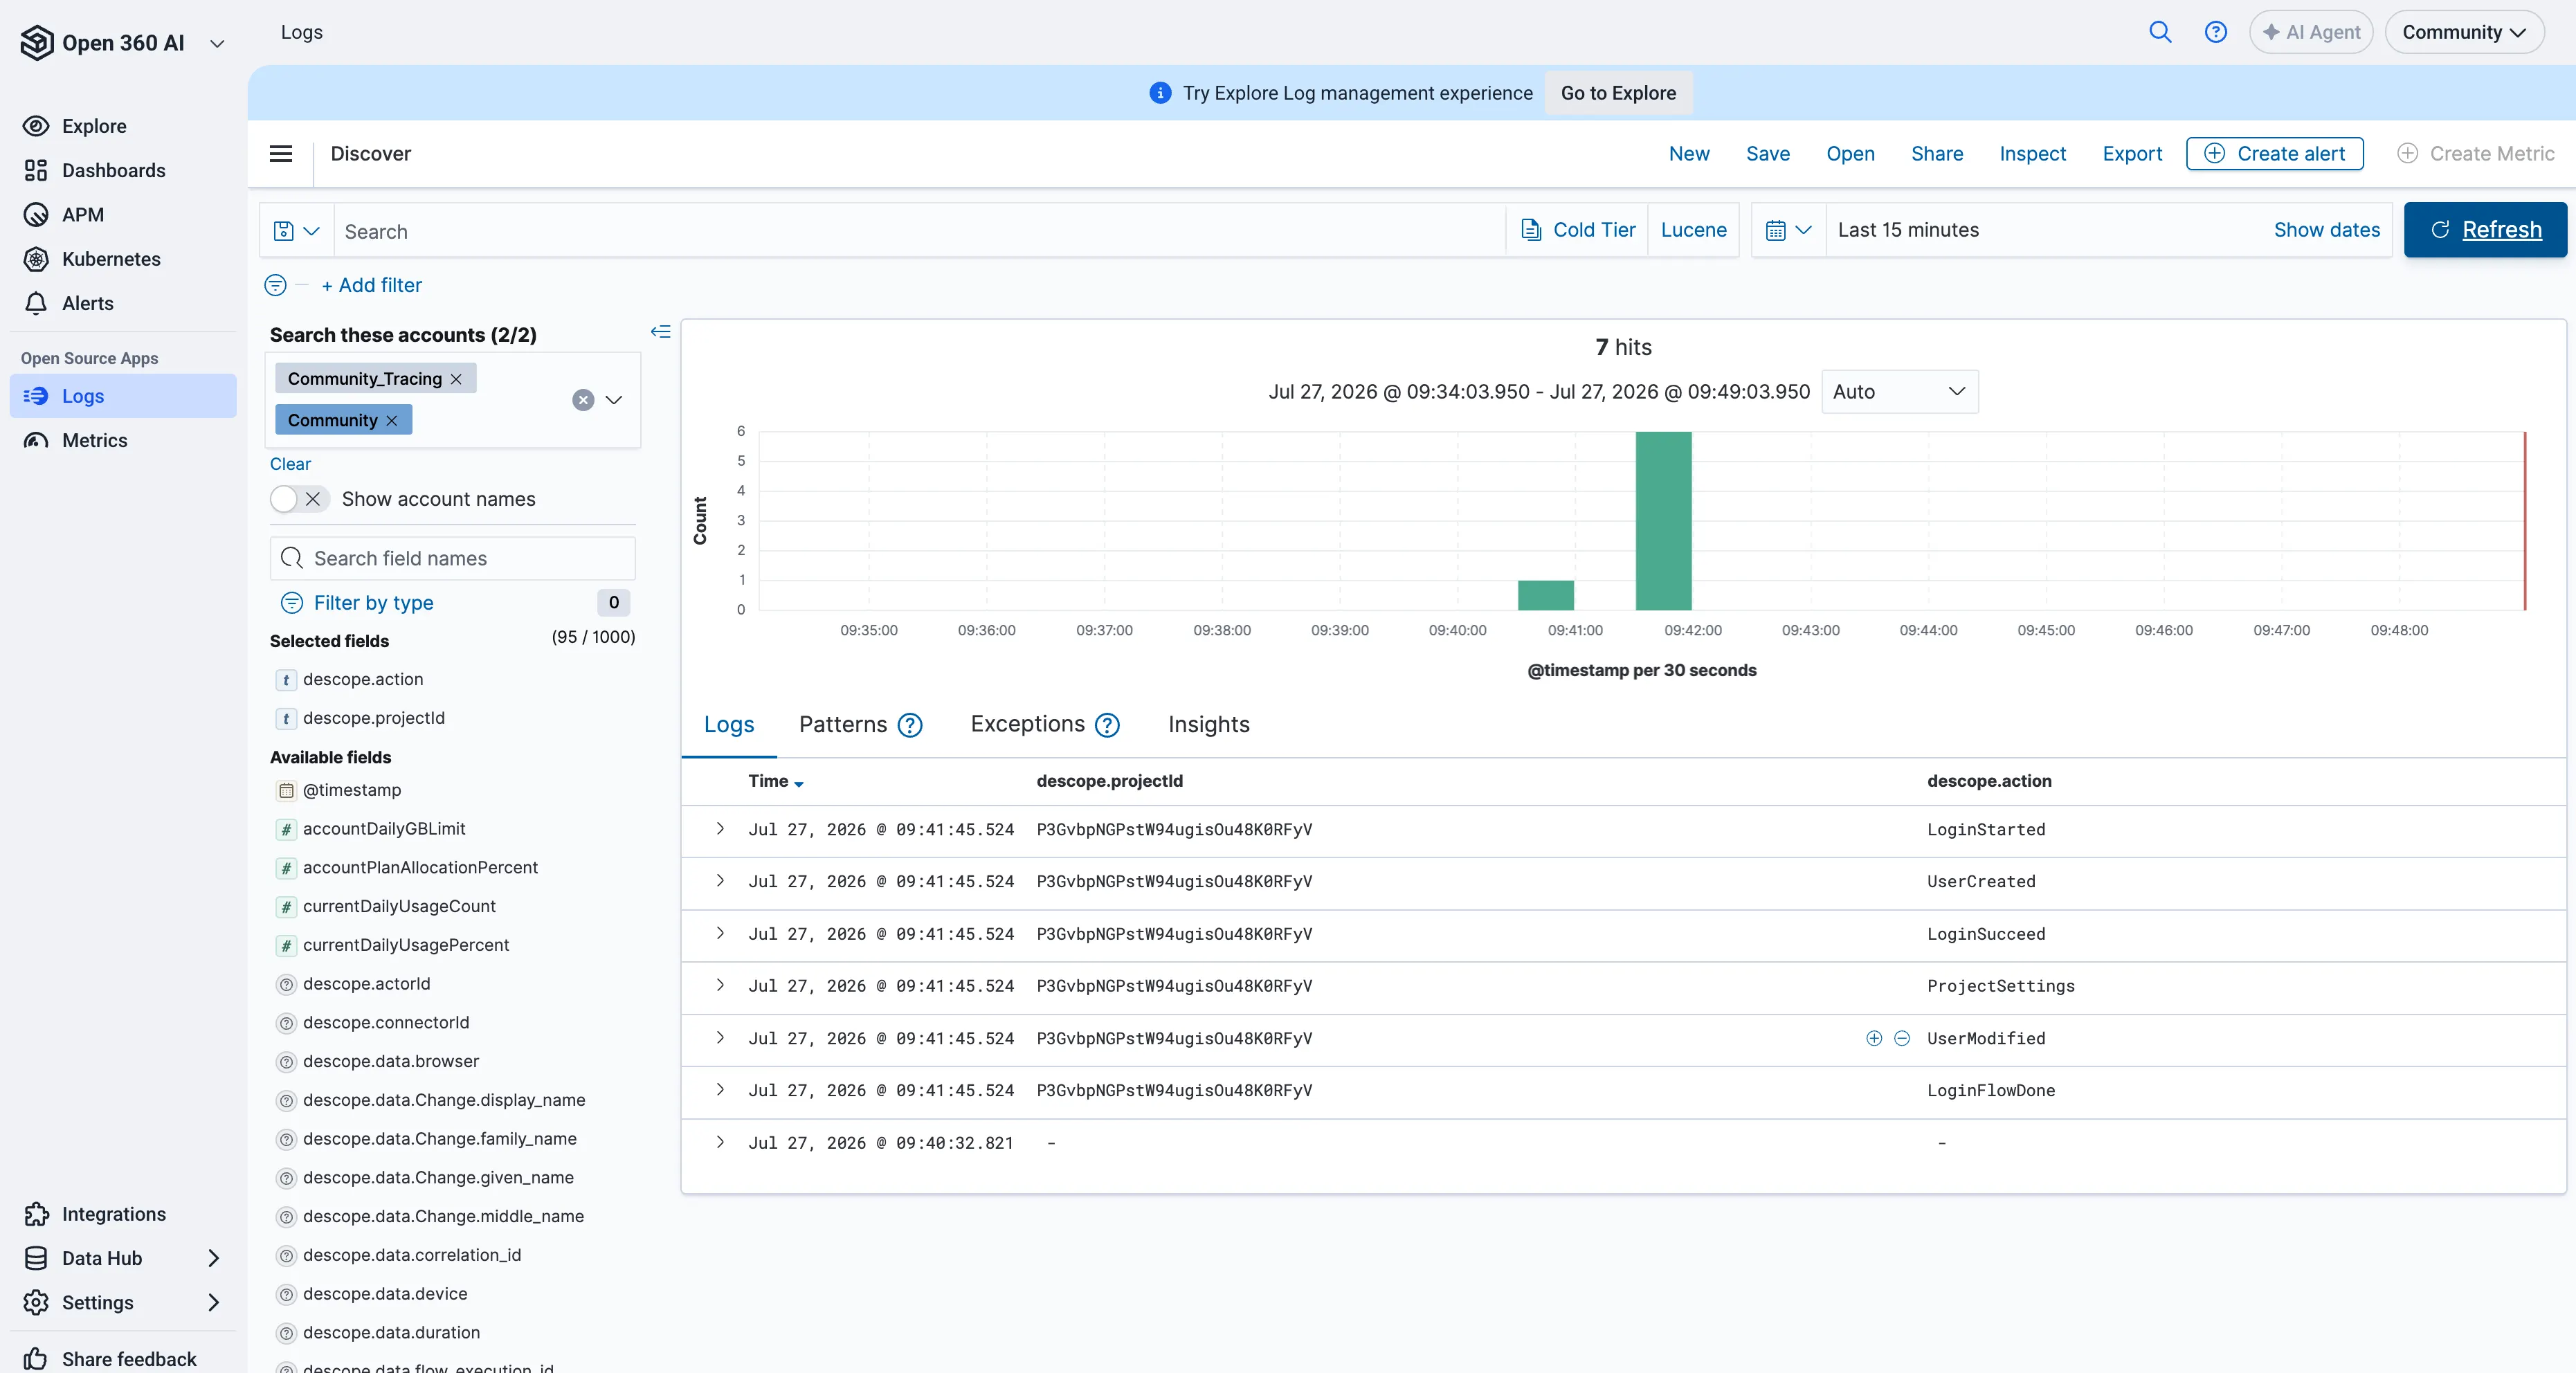
Task: Click Export in Discover menu
Action: (2132, 153)
